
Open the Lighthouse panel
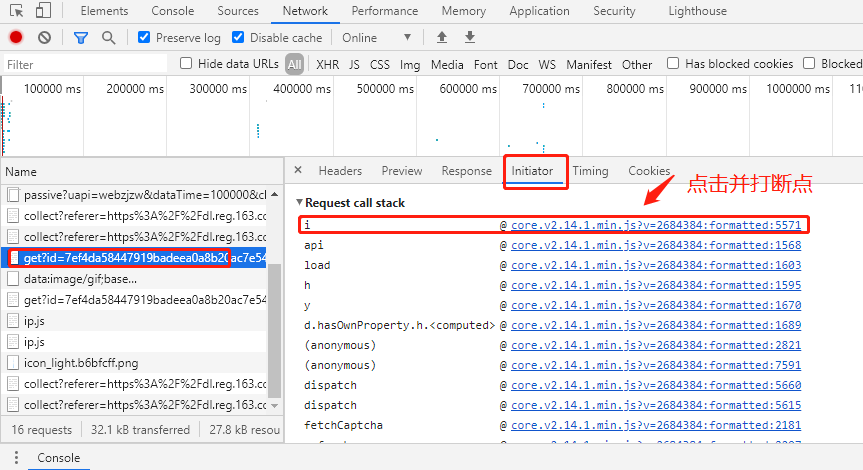[697, 11]
